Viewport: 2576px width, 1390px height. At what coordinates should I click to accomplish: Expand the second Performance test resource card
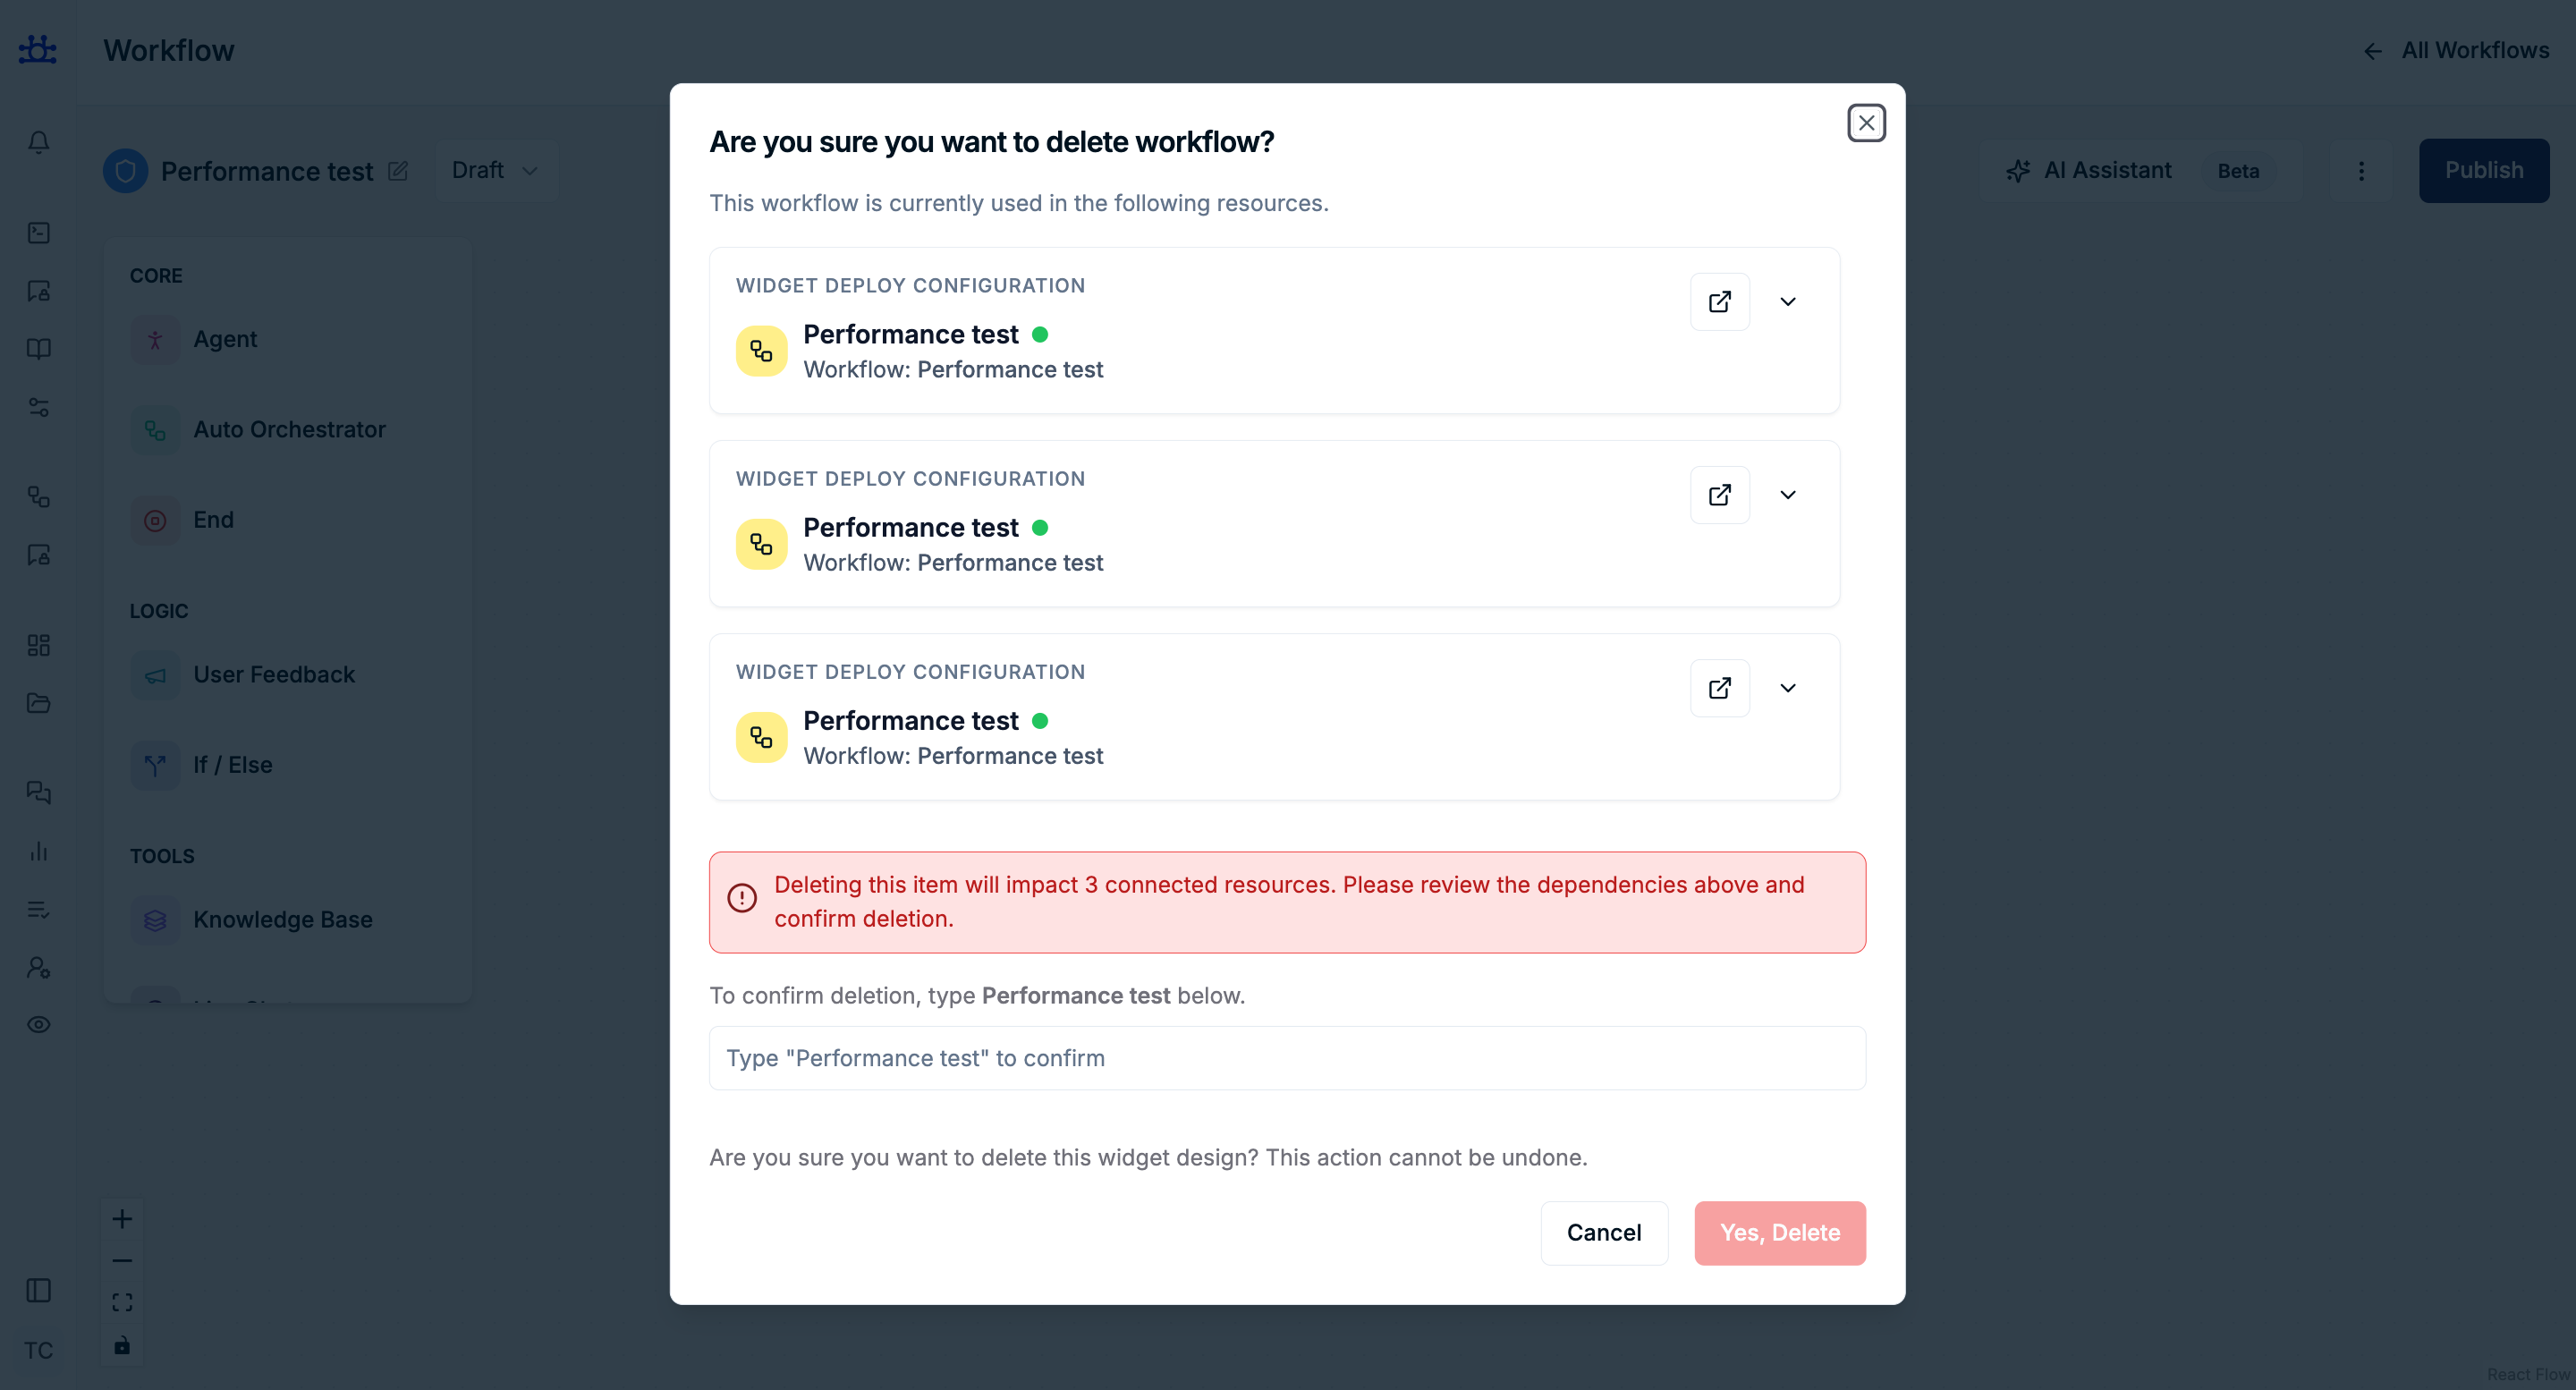point(1787,494)
